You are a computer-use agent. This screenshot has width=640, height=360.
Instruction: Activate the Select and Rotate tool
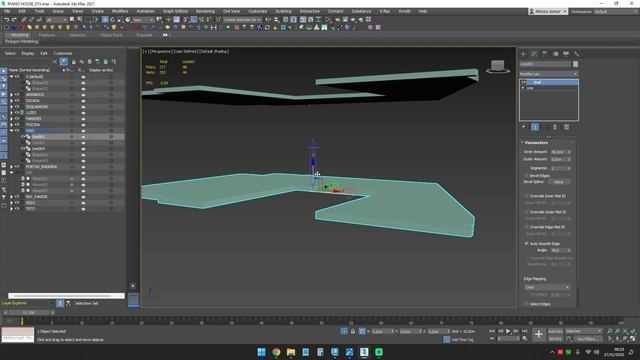[x=113, y=20]
